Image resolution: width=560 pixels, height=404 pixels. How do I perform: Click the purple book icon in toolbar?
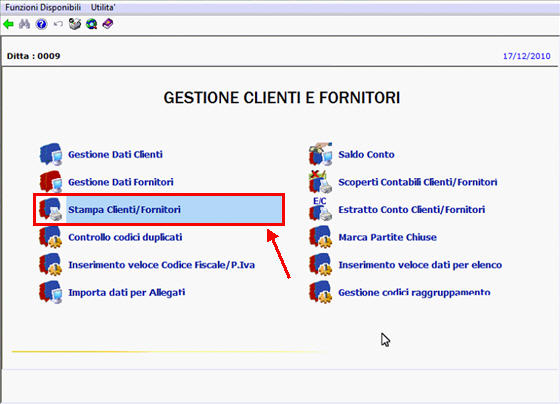[x=108, y=24]
